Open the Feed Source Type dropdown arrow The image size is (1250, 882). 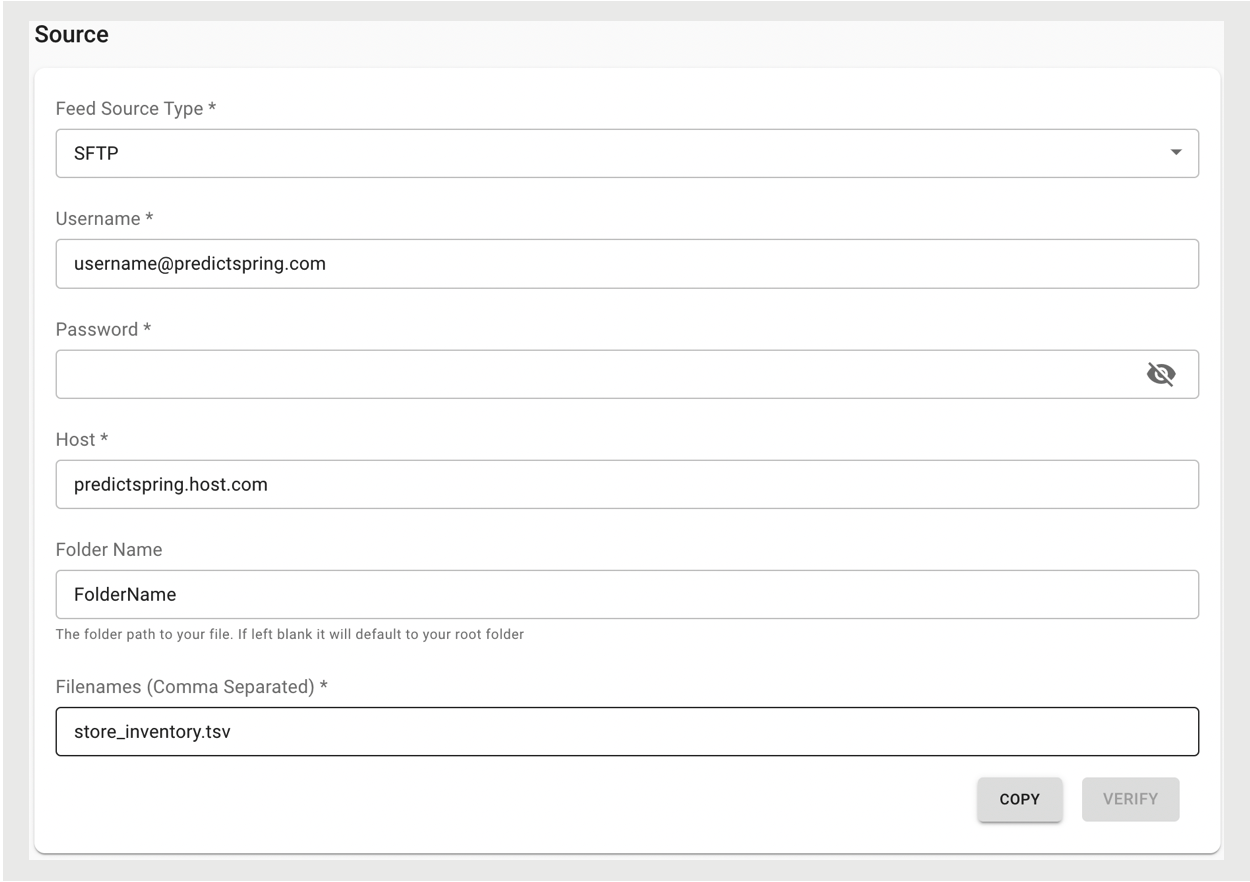pyautogui.click(x=1176, y=153)
